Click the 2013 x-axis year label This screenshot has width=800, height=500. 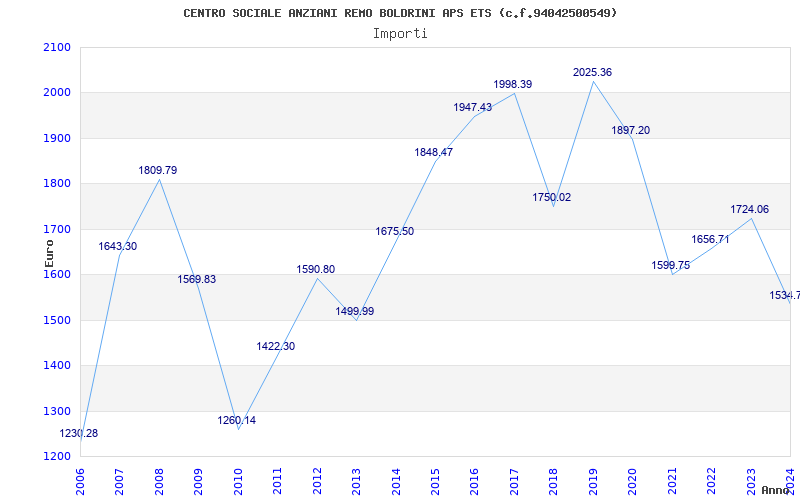(x=357, y=481)
